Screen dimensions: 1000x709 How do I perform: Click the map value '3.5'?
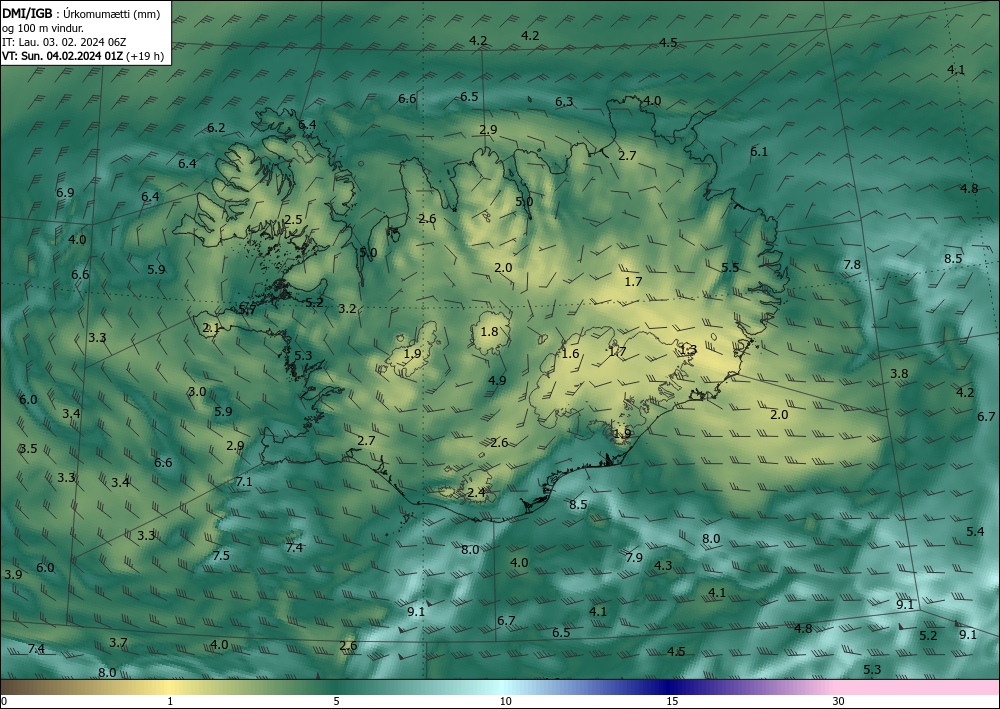click(28, 449)
